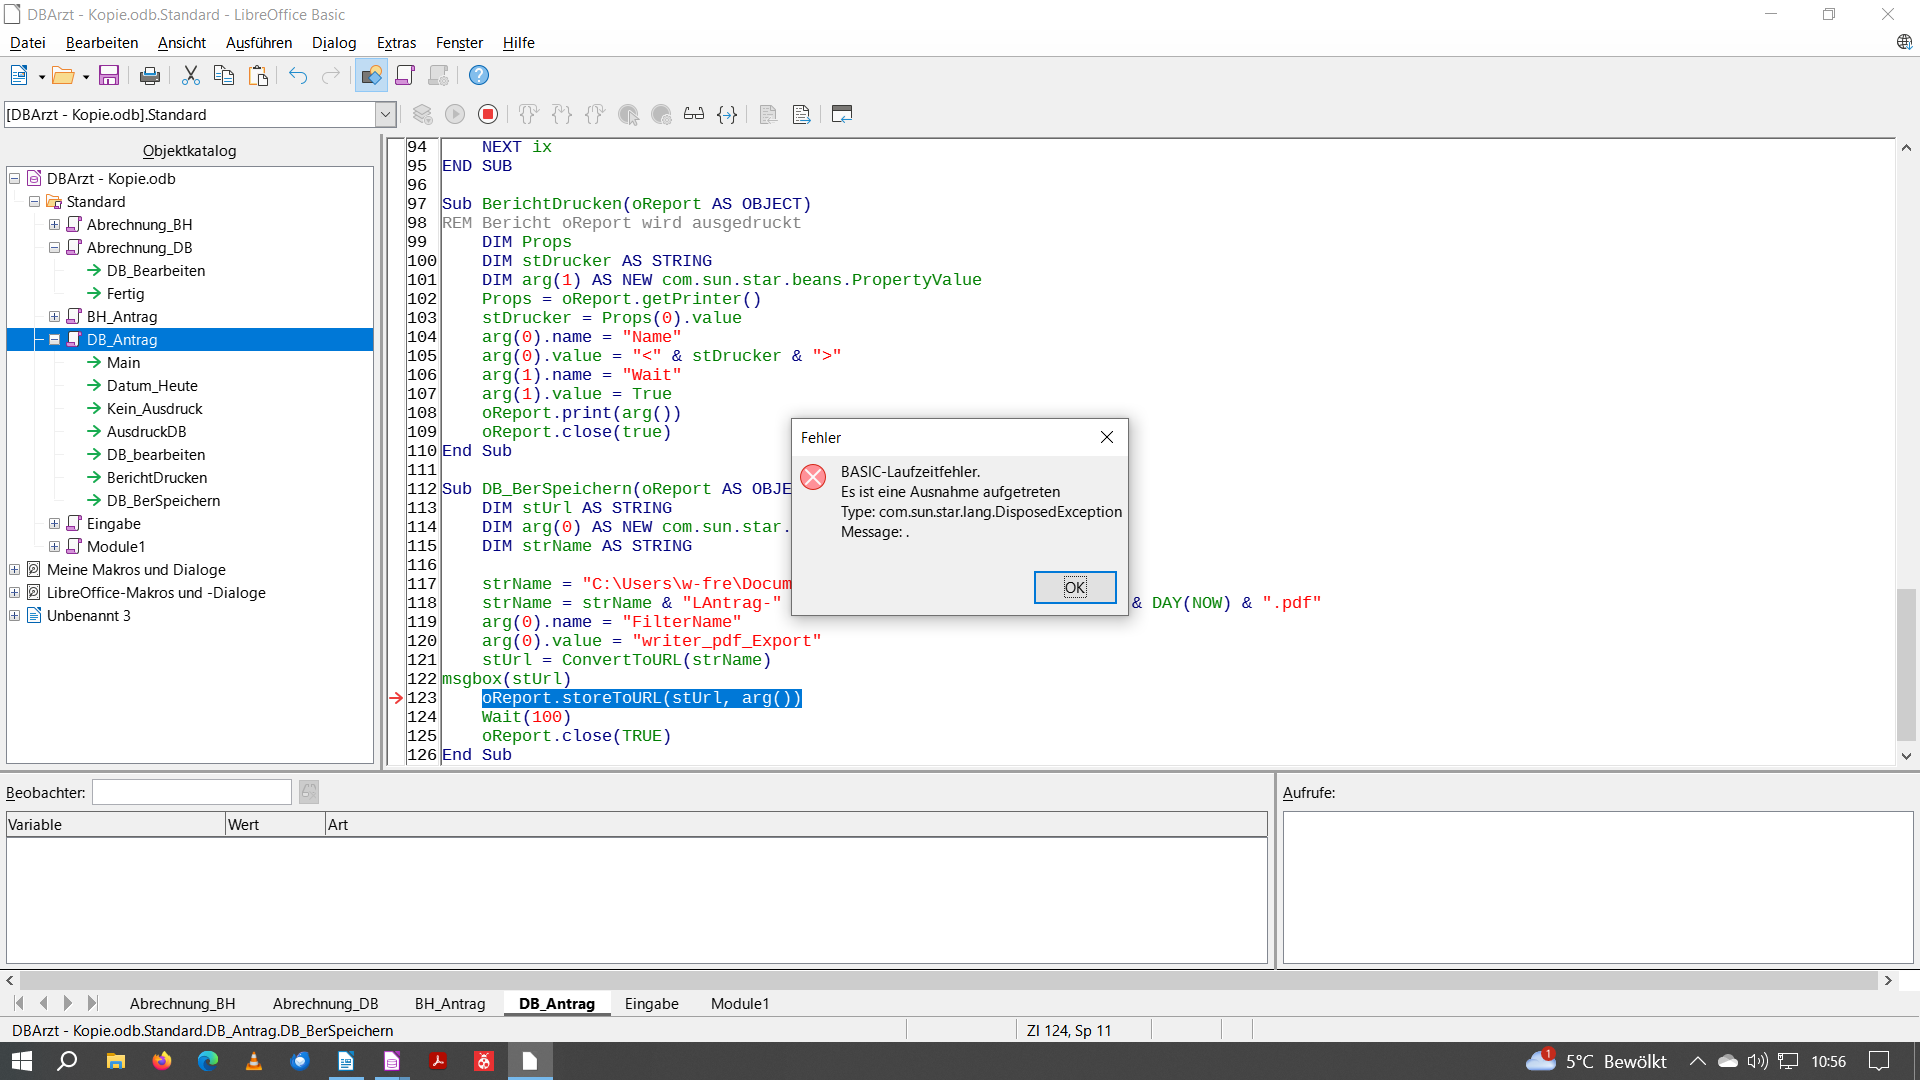Click the New document icon
This screenshot has width=1920, height=1080.
(x=19, y=75)
